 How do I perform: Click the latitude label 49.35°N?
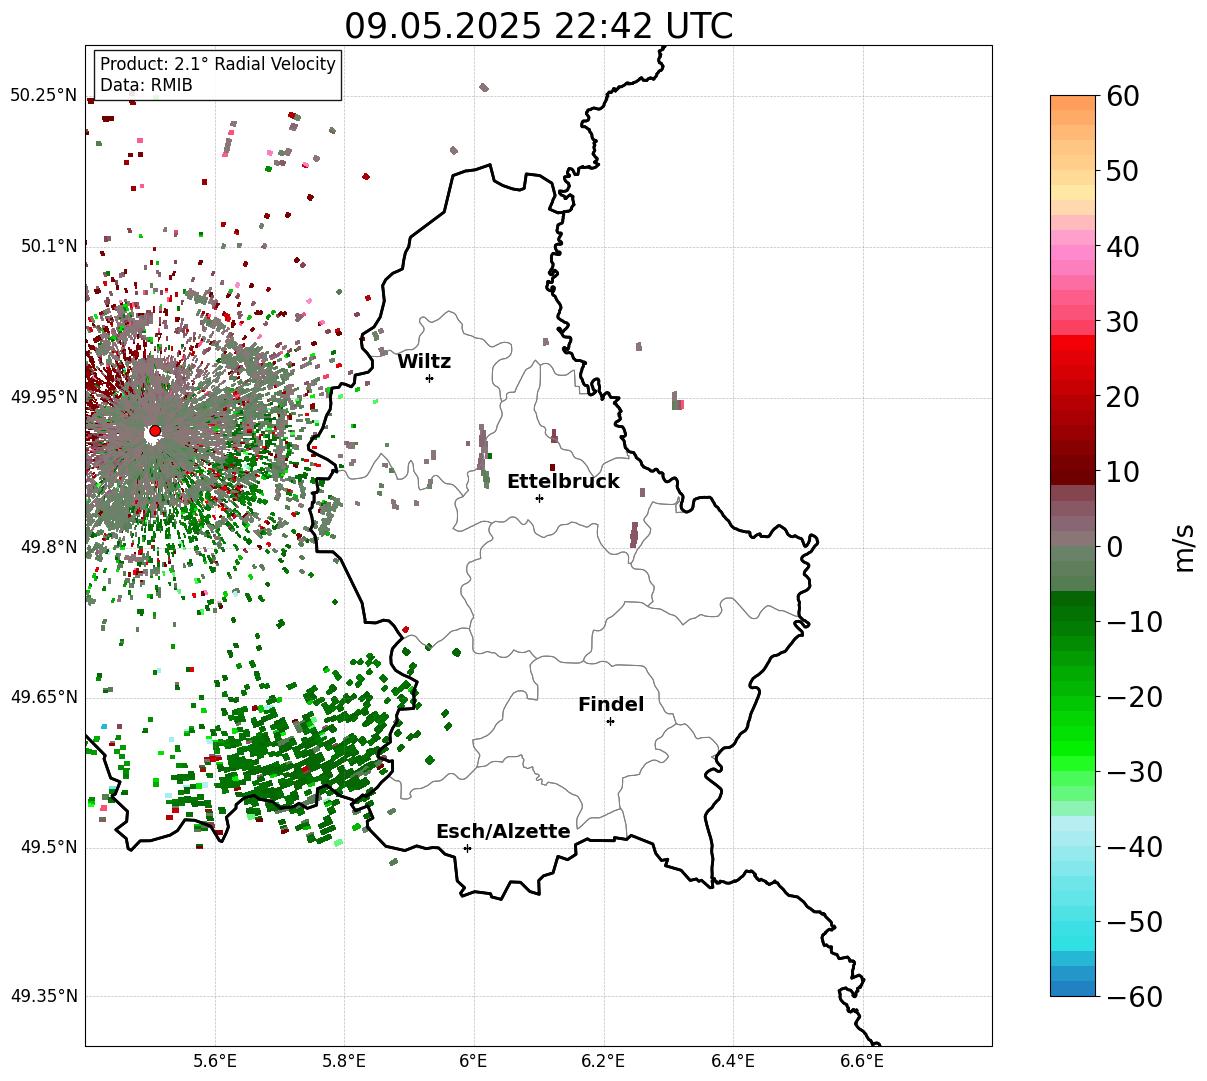(43, 996)
